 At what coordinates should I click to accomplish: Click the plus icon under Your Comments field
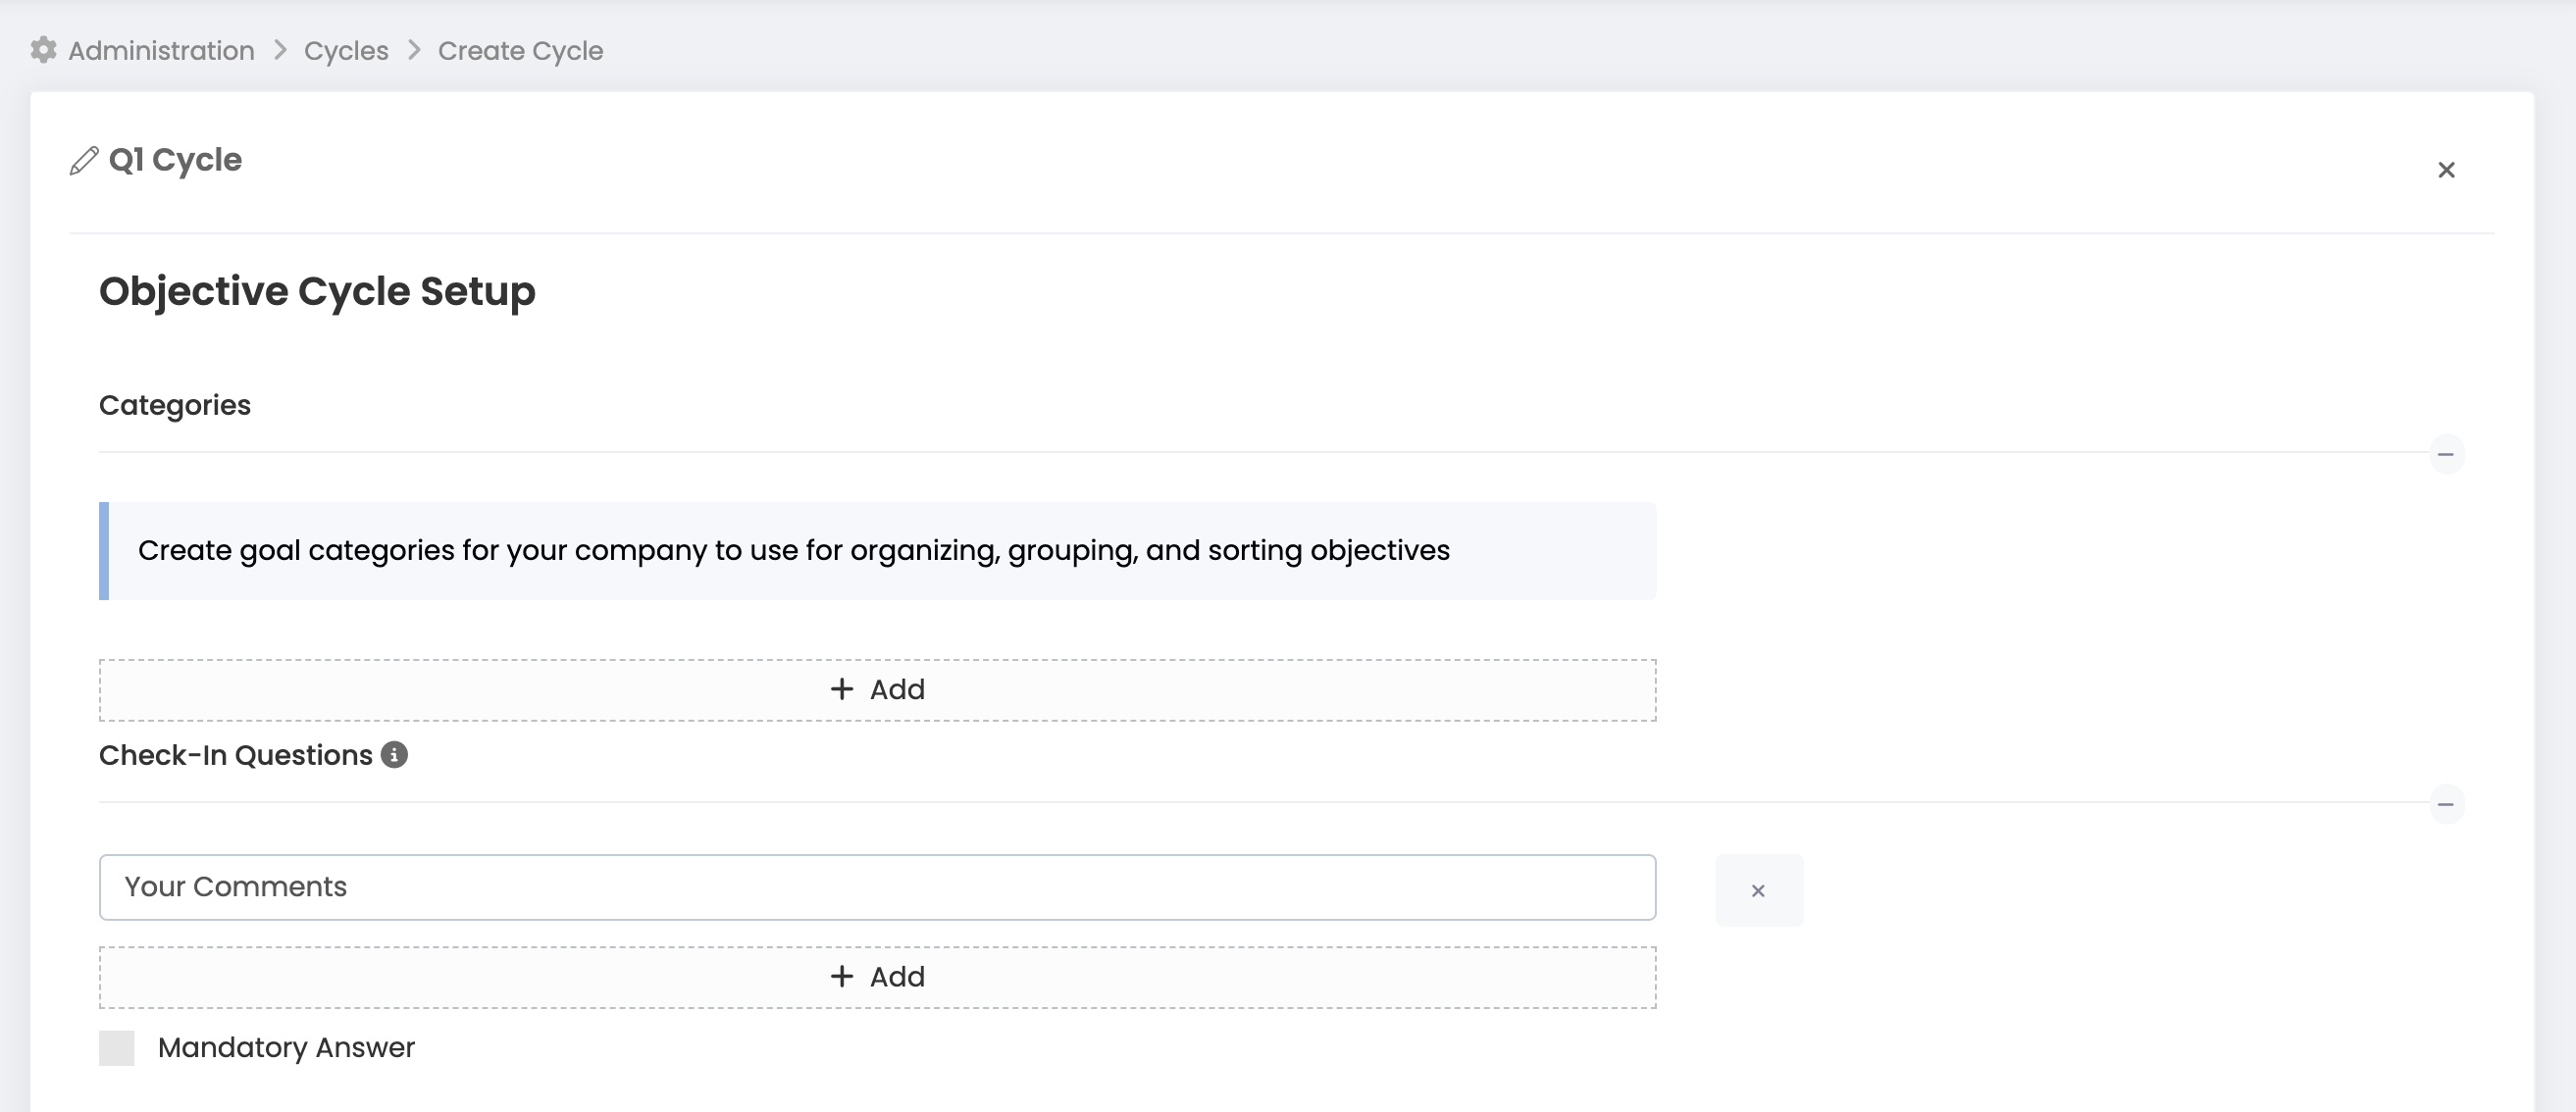[x=842, y=976]
